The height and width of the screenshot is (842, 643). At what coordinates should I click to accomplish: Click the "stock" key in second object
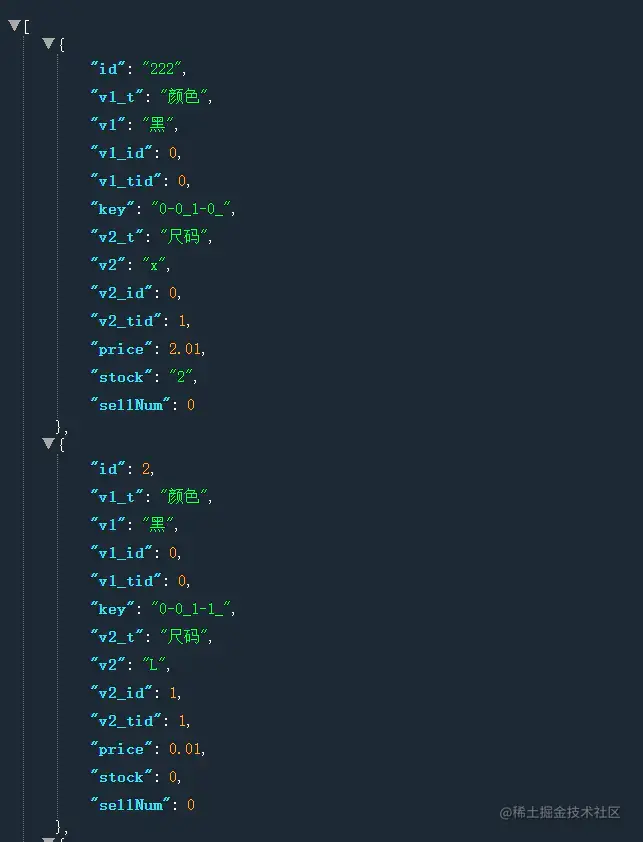[121, 776]
